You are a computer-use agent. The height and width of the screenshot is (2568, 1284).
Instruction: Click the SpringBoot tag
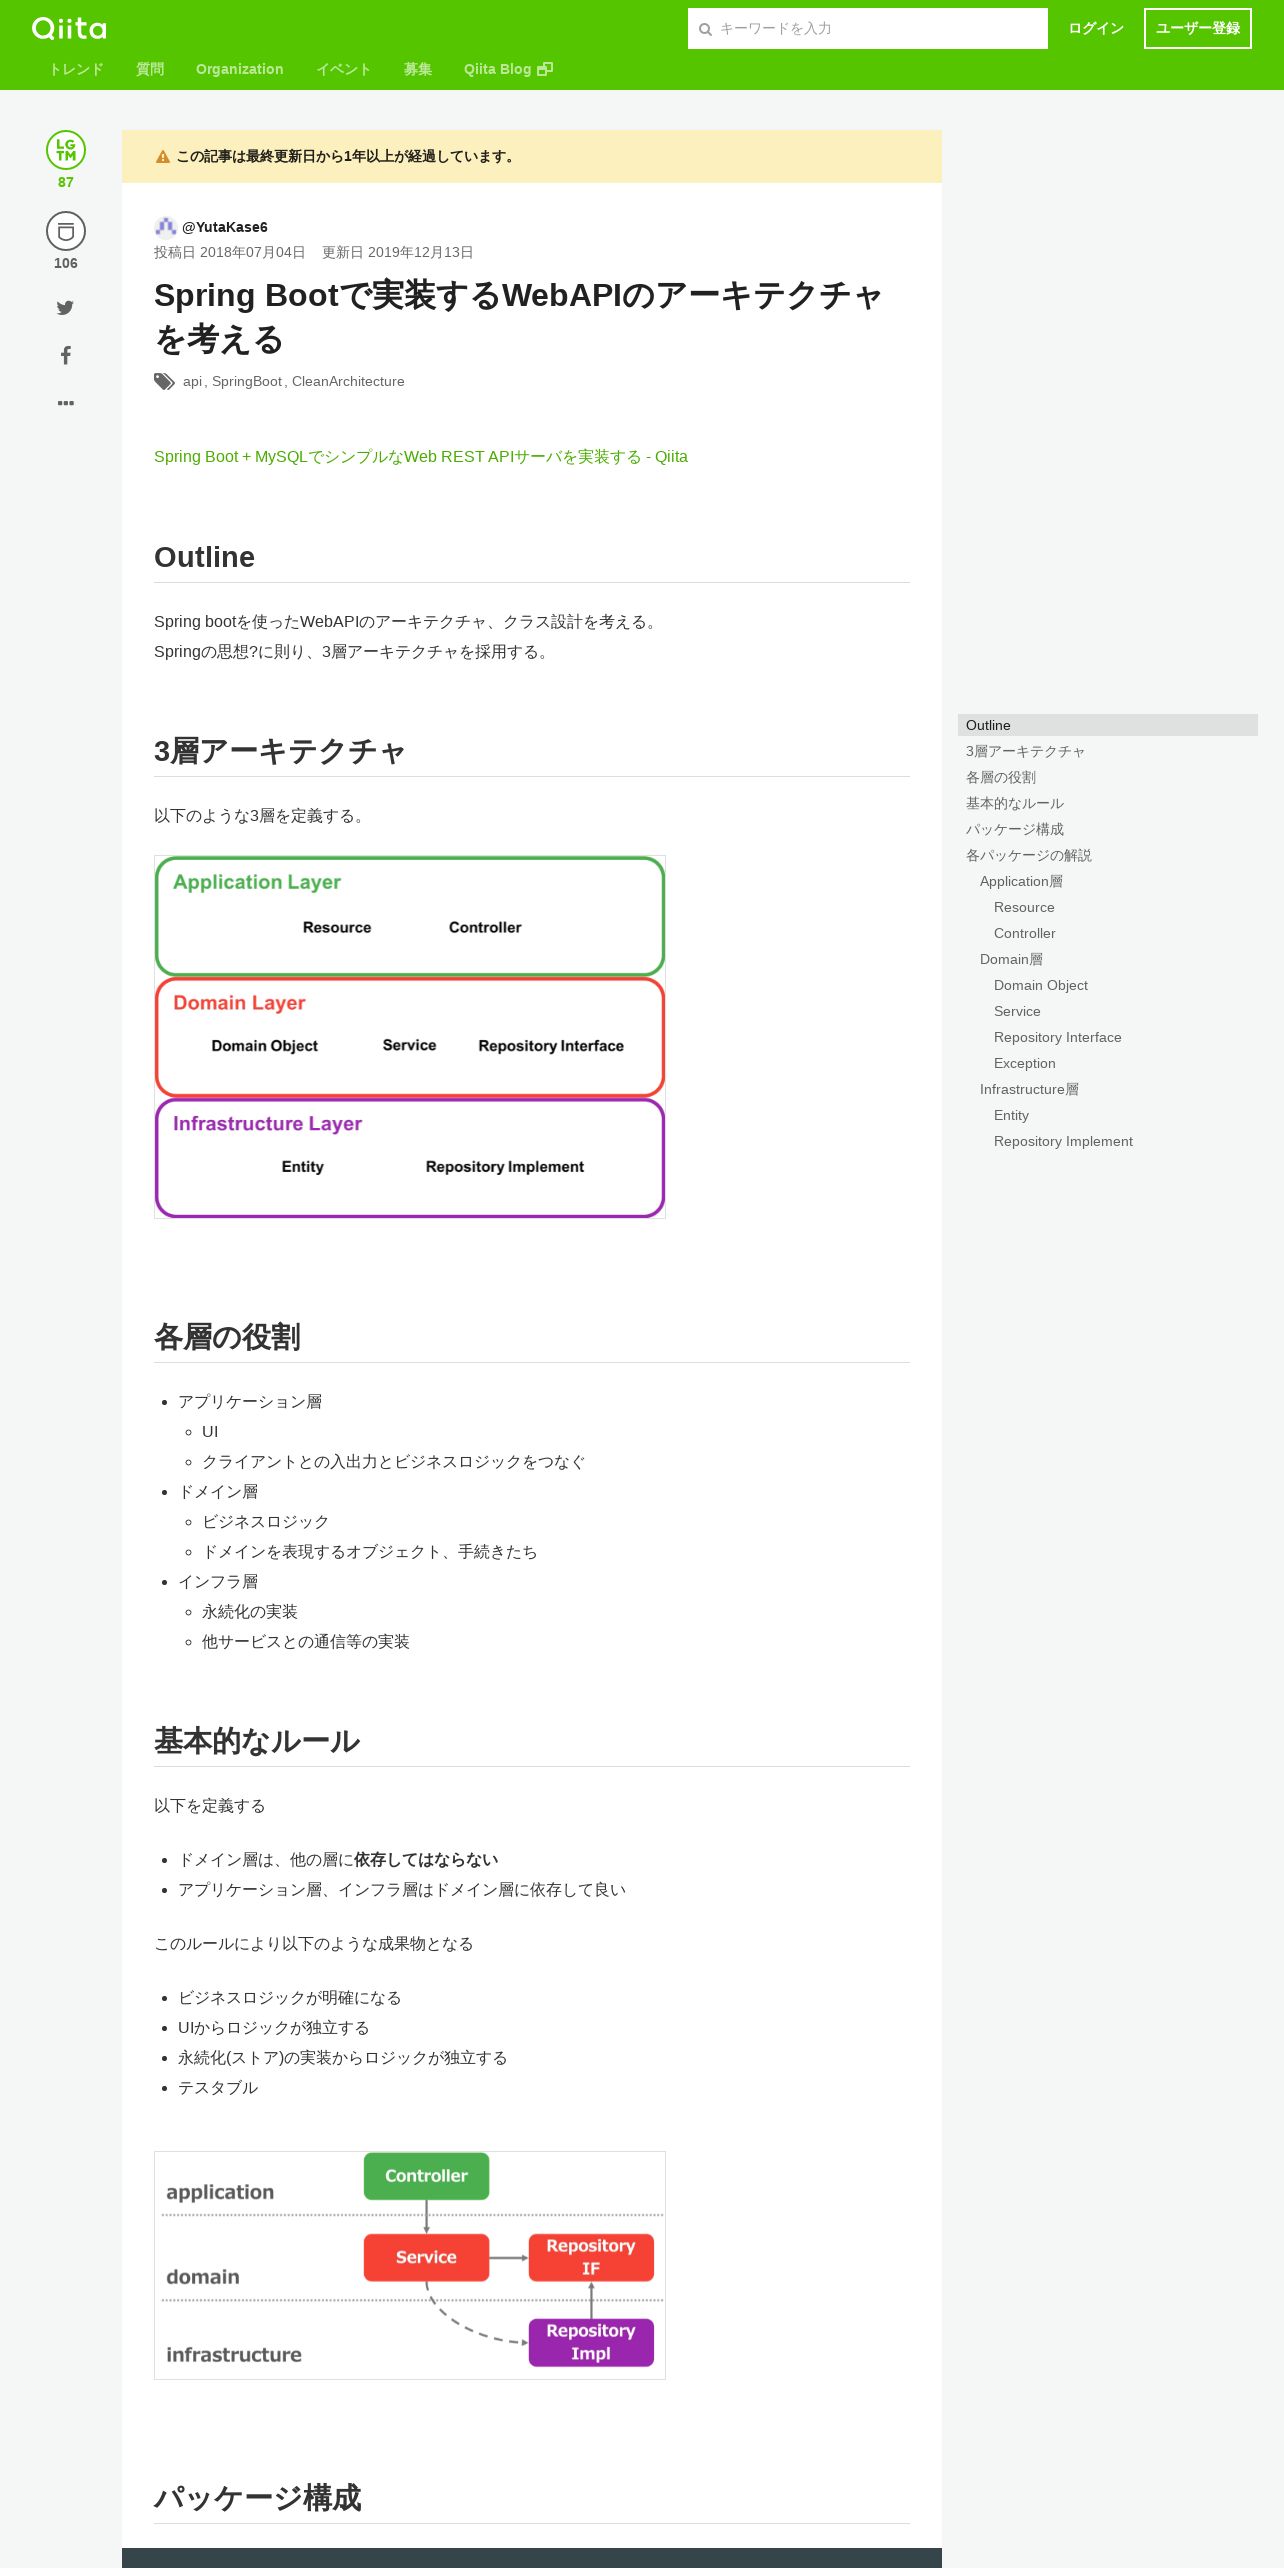[x=247, y=381]
